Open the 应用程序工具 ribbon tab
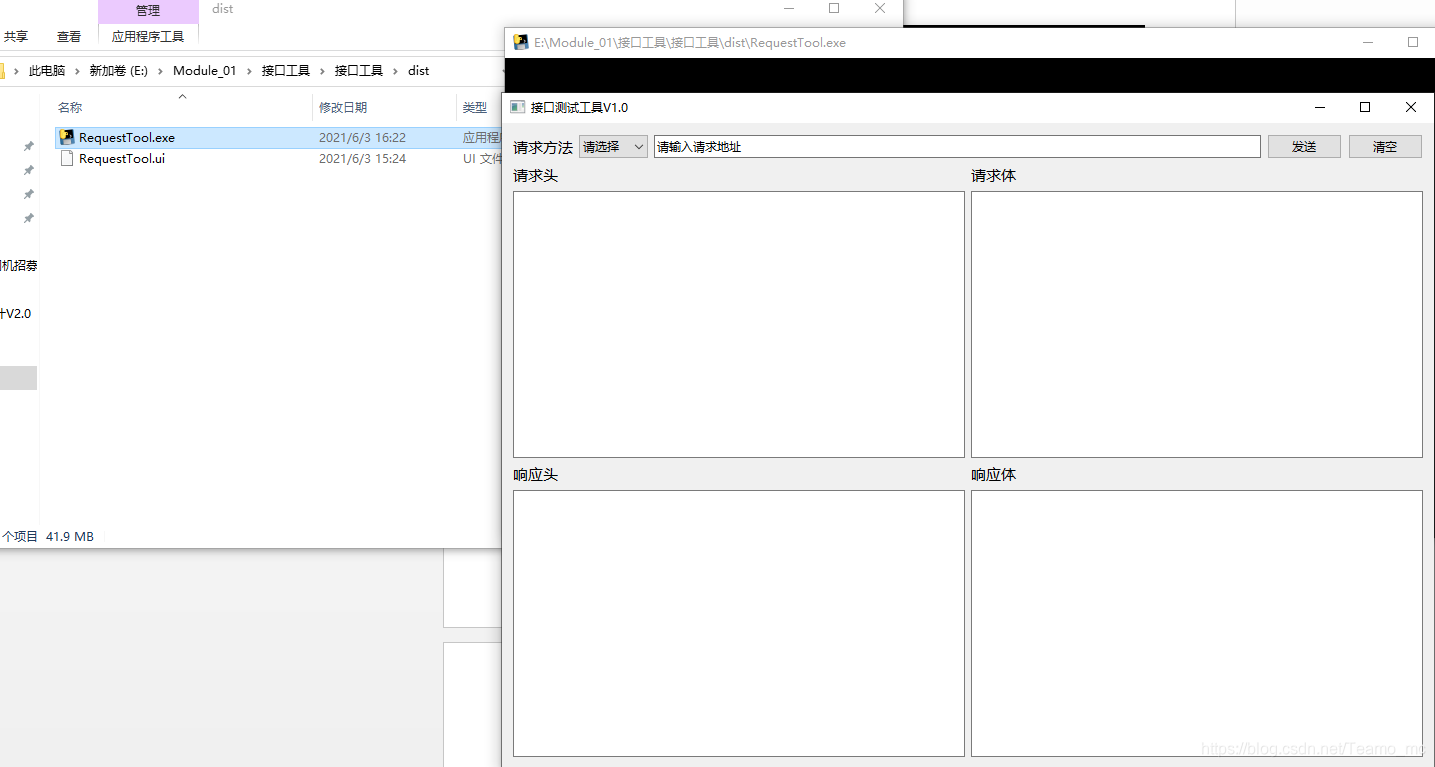Image resolution: width=1435 pixels, height=767 pixels. tap(148, 37)
